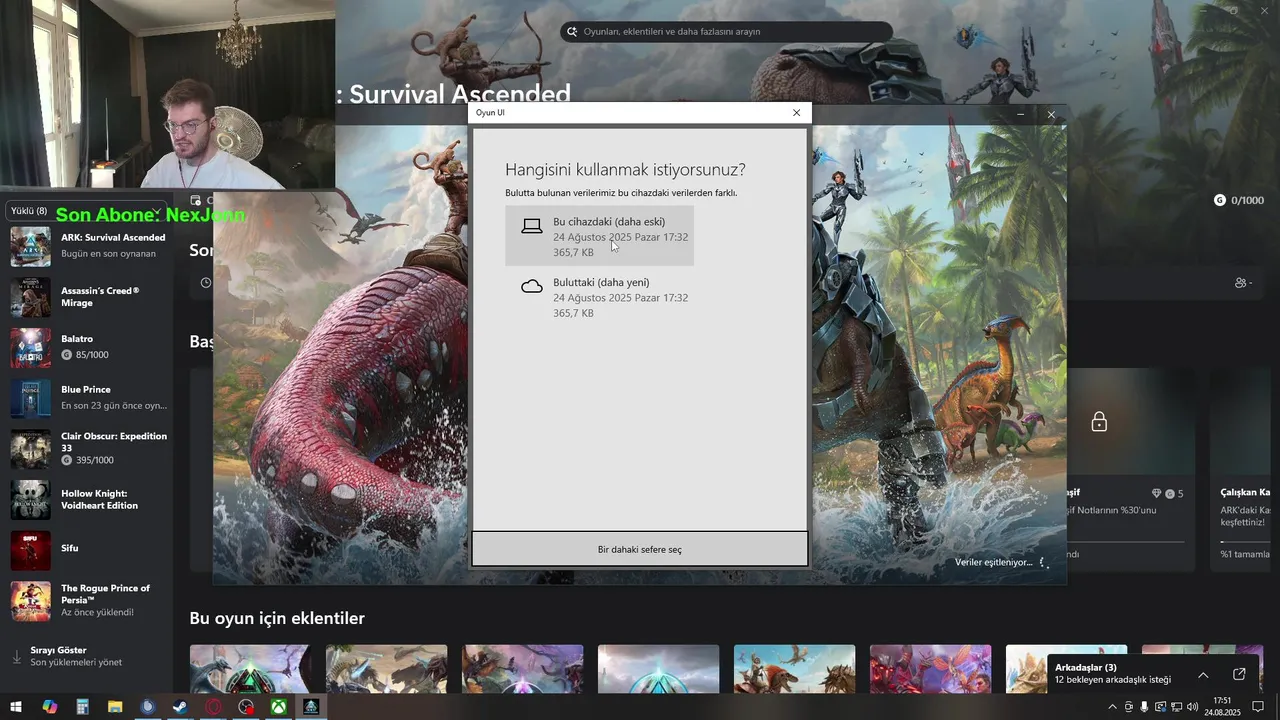1280x720 pixels.
Task: Click the Sifu game thumbnail
Action: tap(31, 549)
